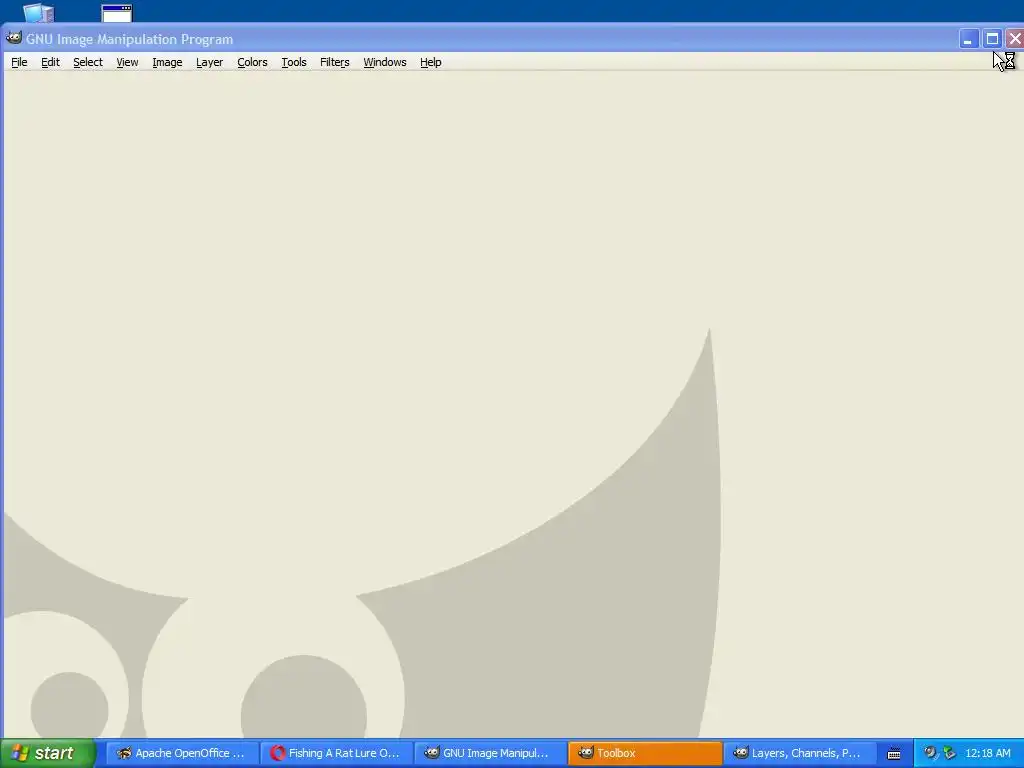Screen dimensions: 1024x768
Task: Click the keyboard icon in the taskbar
Action: [x=894, y=754]
